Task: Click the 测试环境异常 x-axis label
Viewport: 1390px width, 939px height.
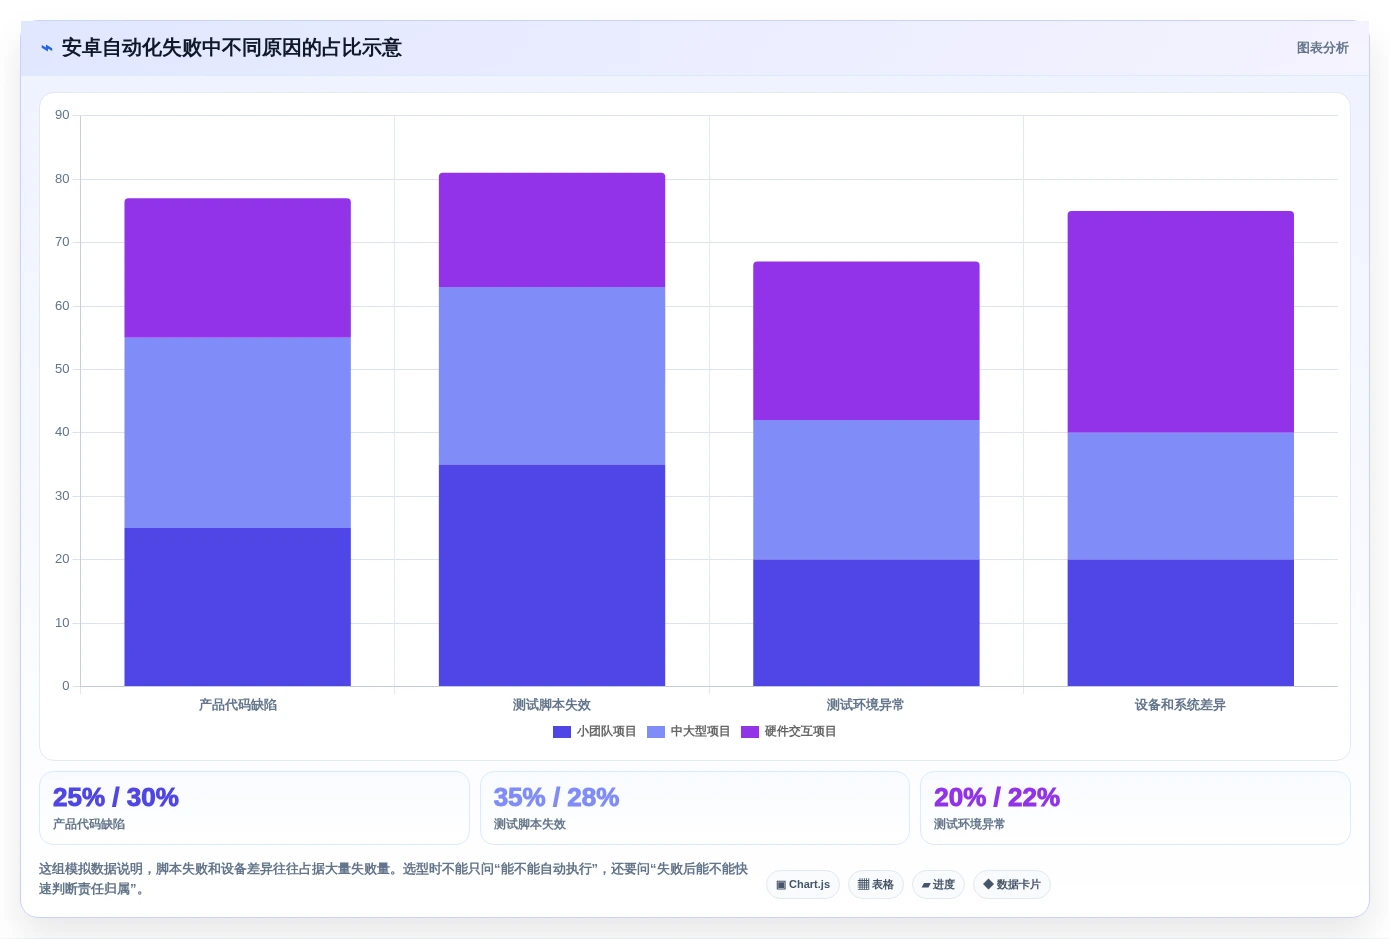Action: pos(866,705)
